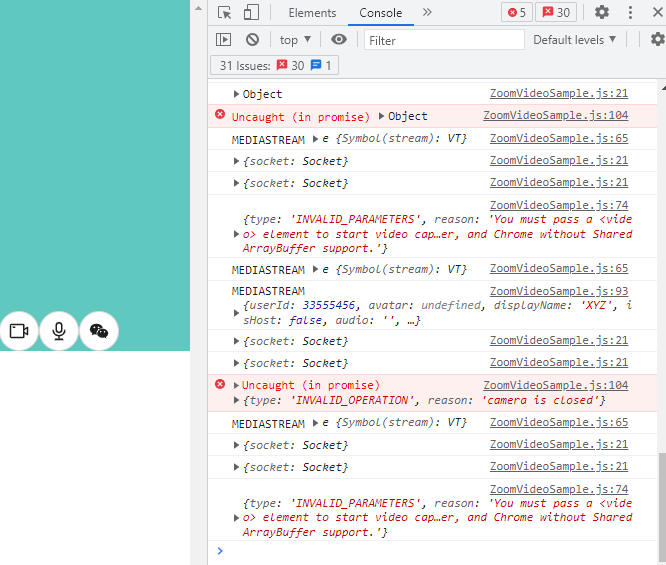
Task: Open the first ZoomVideoSample.js:65 link
Action: pyautogui.click(x=559, y=138)
